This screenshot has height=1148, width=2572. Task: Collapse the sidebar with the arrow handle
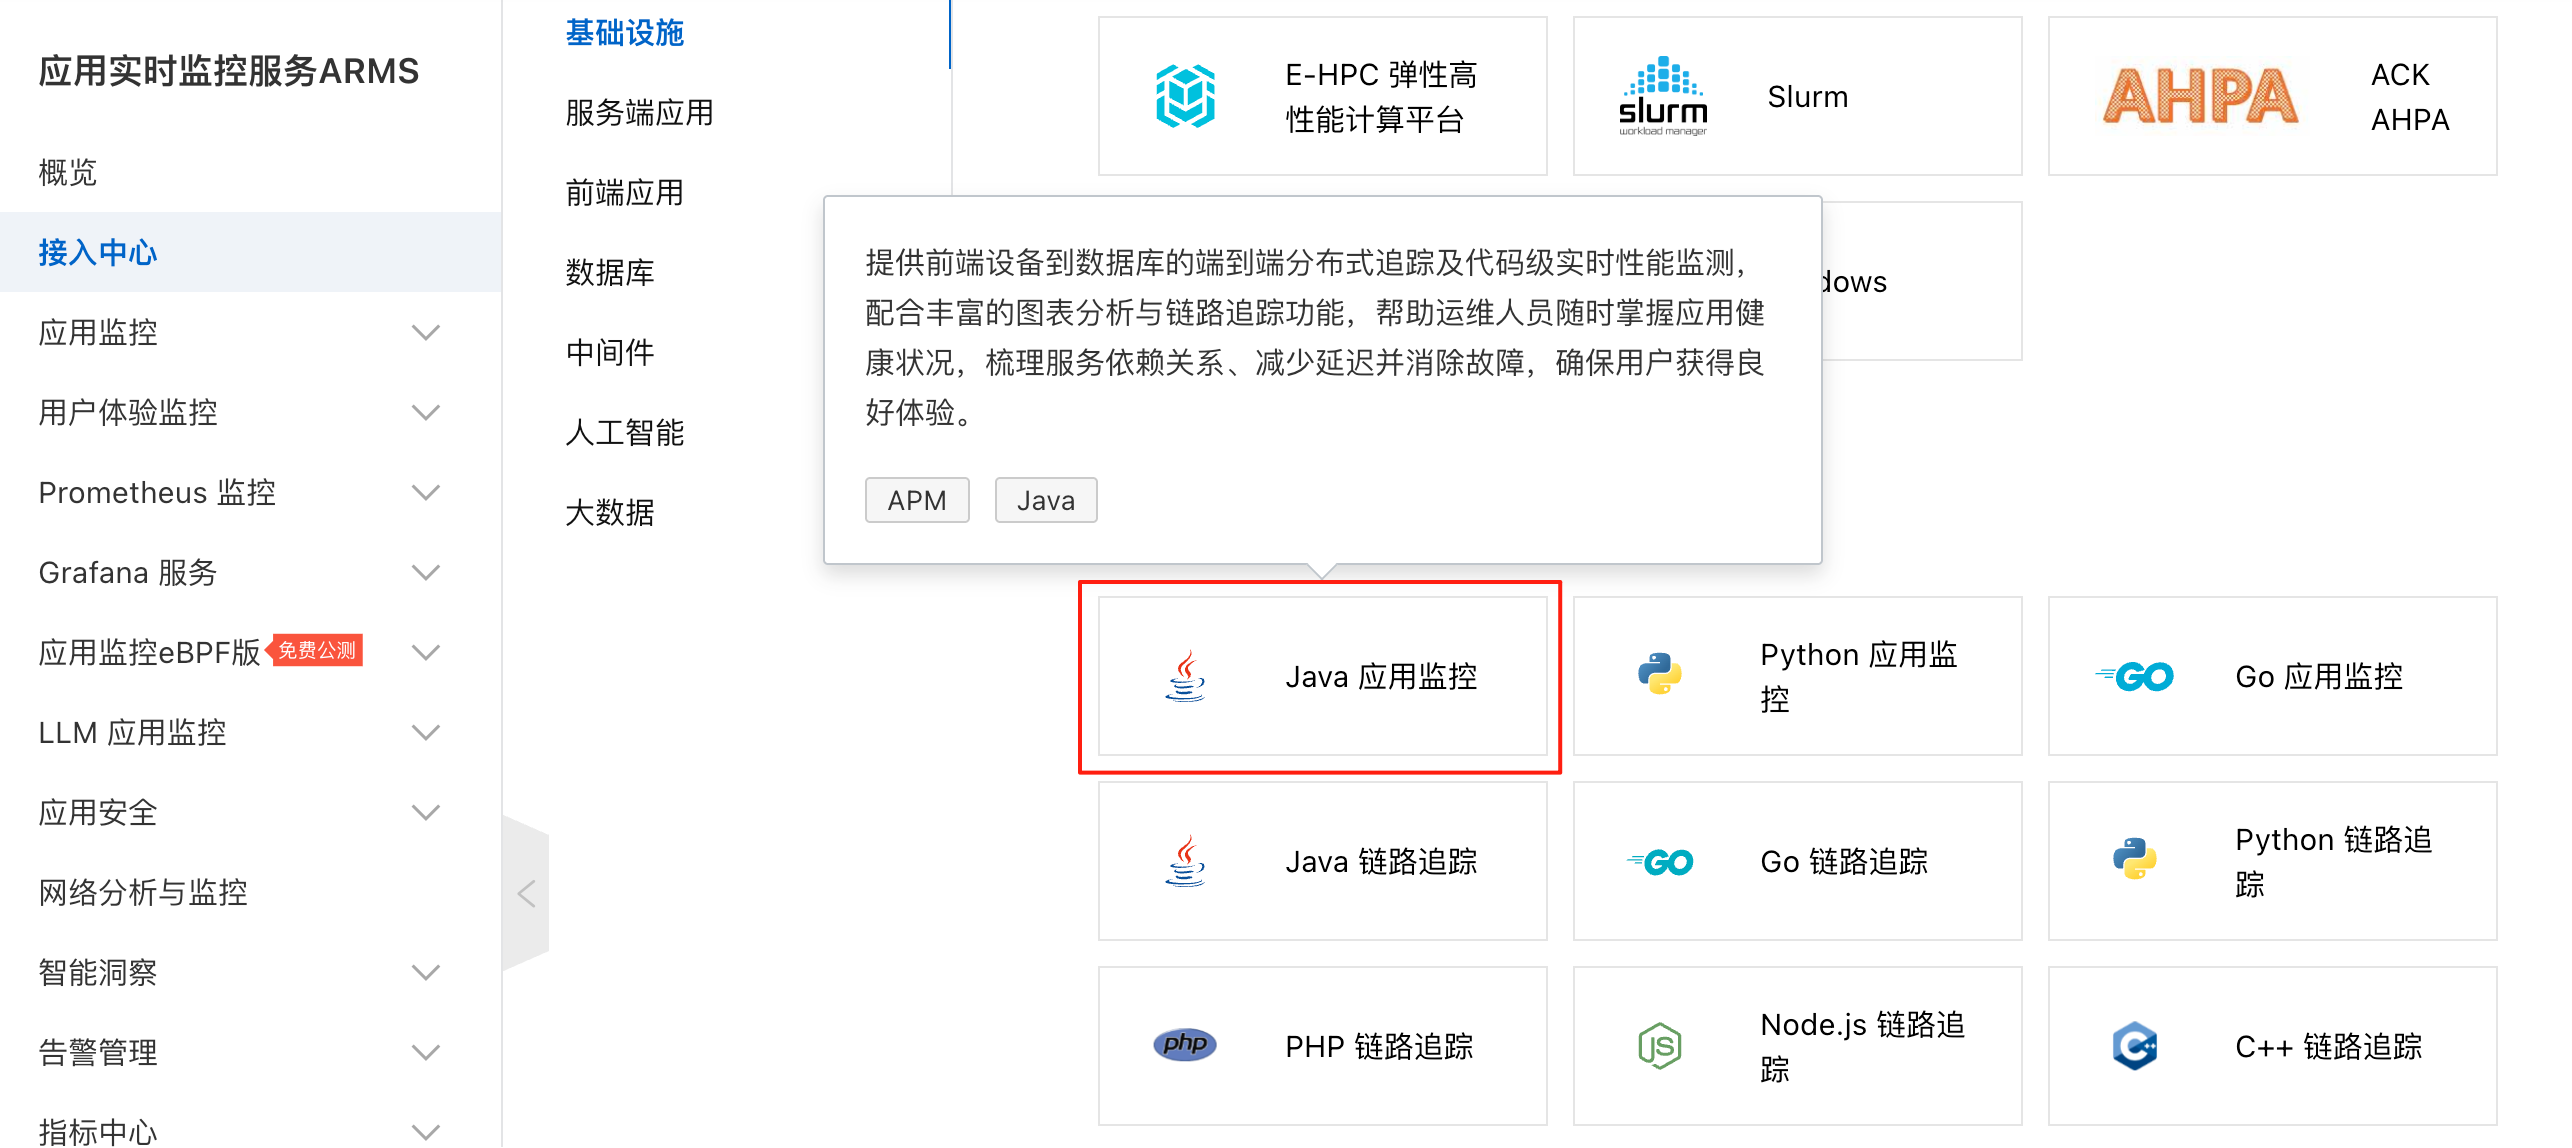527,893
